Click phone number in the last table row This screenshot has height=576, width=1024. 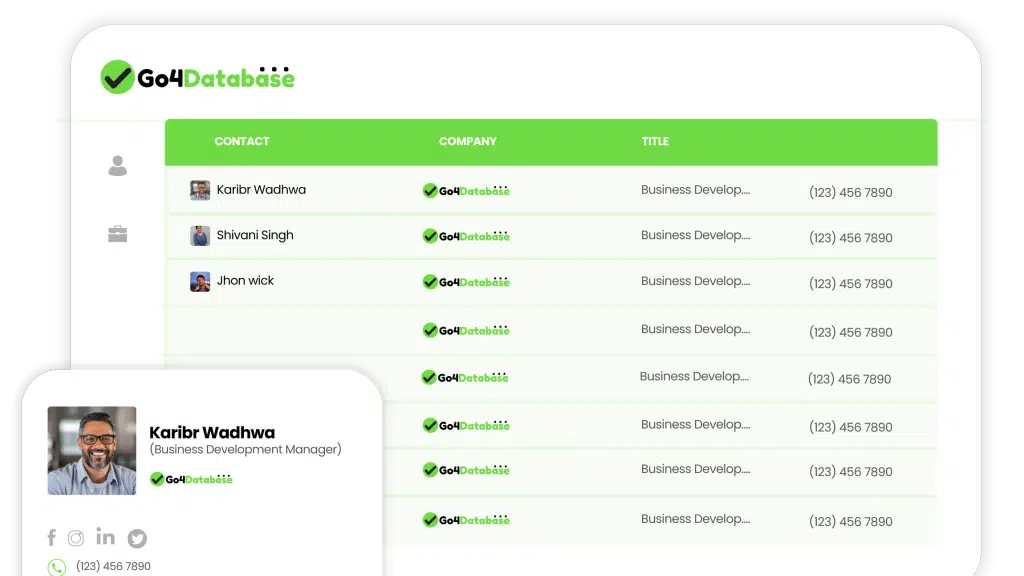coord(850,522)
